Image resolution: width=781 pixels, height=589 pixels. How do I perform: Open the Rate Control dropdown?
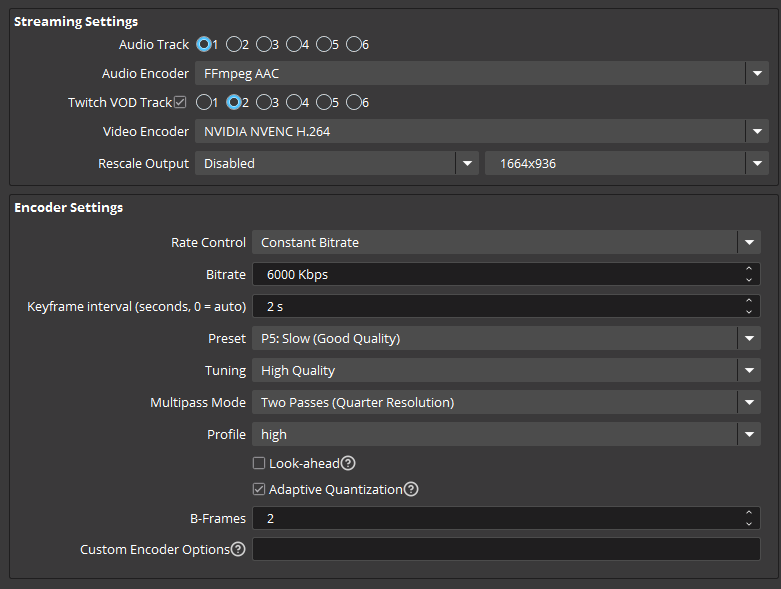(507, 242)
